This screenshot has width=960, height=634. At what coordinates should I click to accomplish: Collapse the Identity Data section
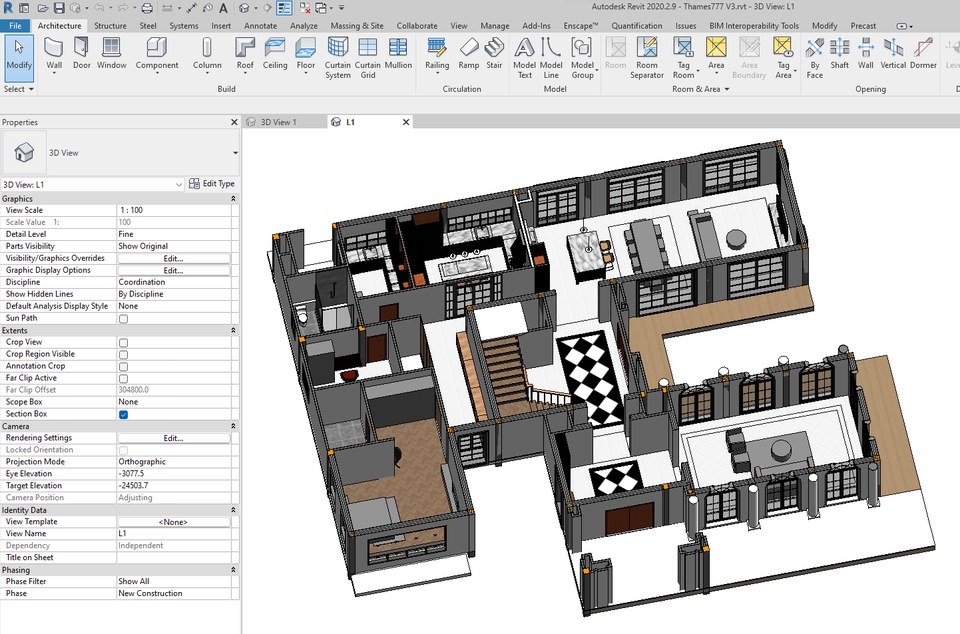pyautogui.click(x=233, y=510)
